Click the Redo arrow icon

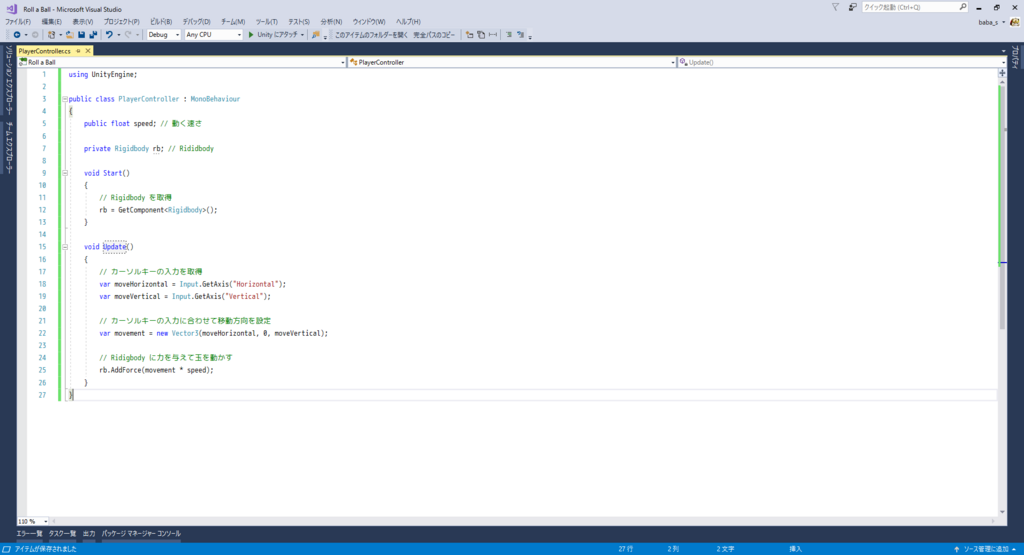tap(128, 35)
